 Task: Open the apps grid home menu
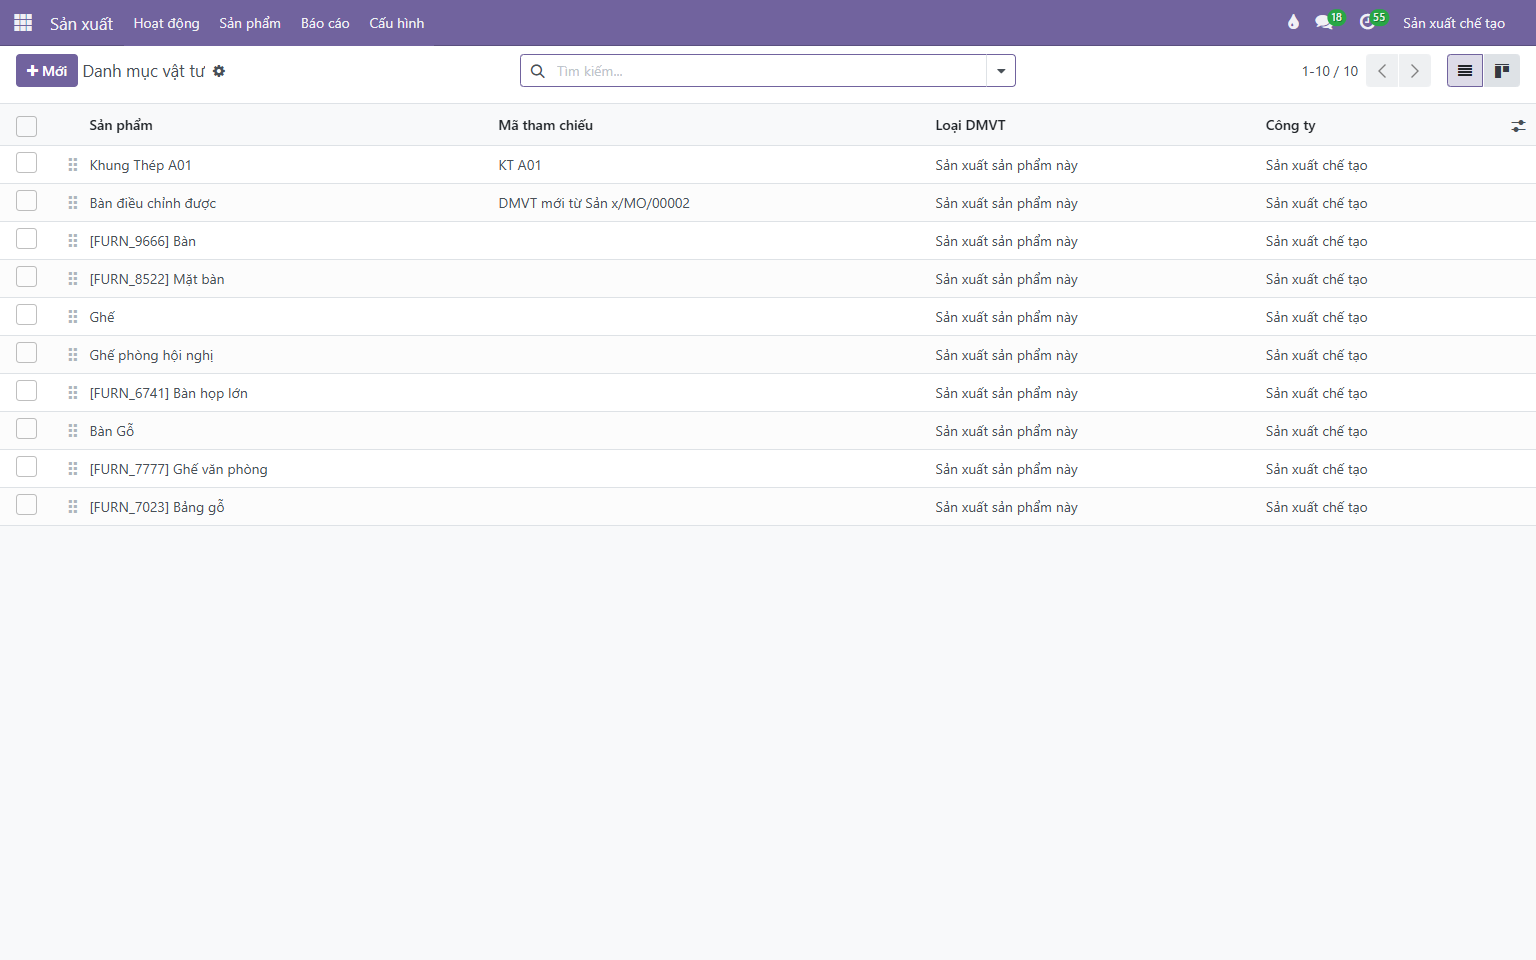click(x=23, y=23)
